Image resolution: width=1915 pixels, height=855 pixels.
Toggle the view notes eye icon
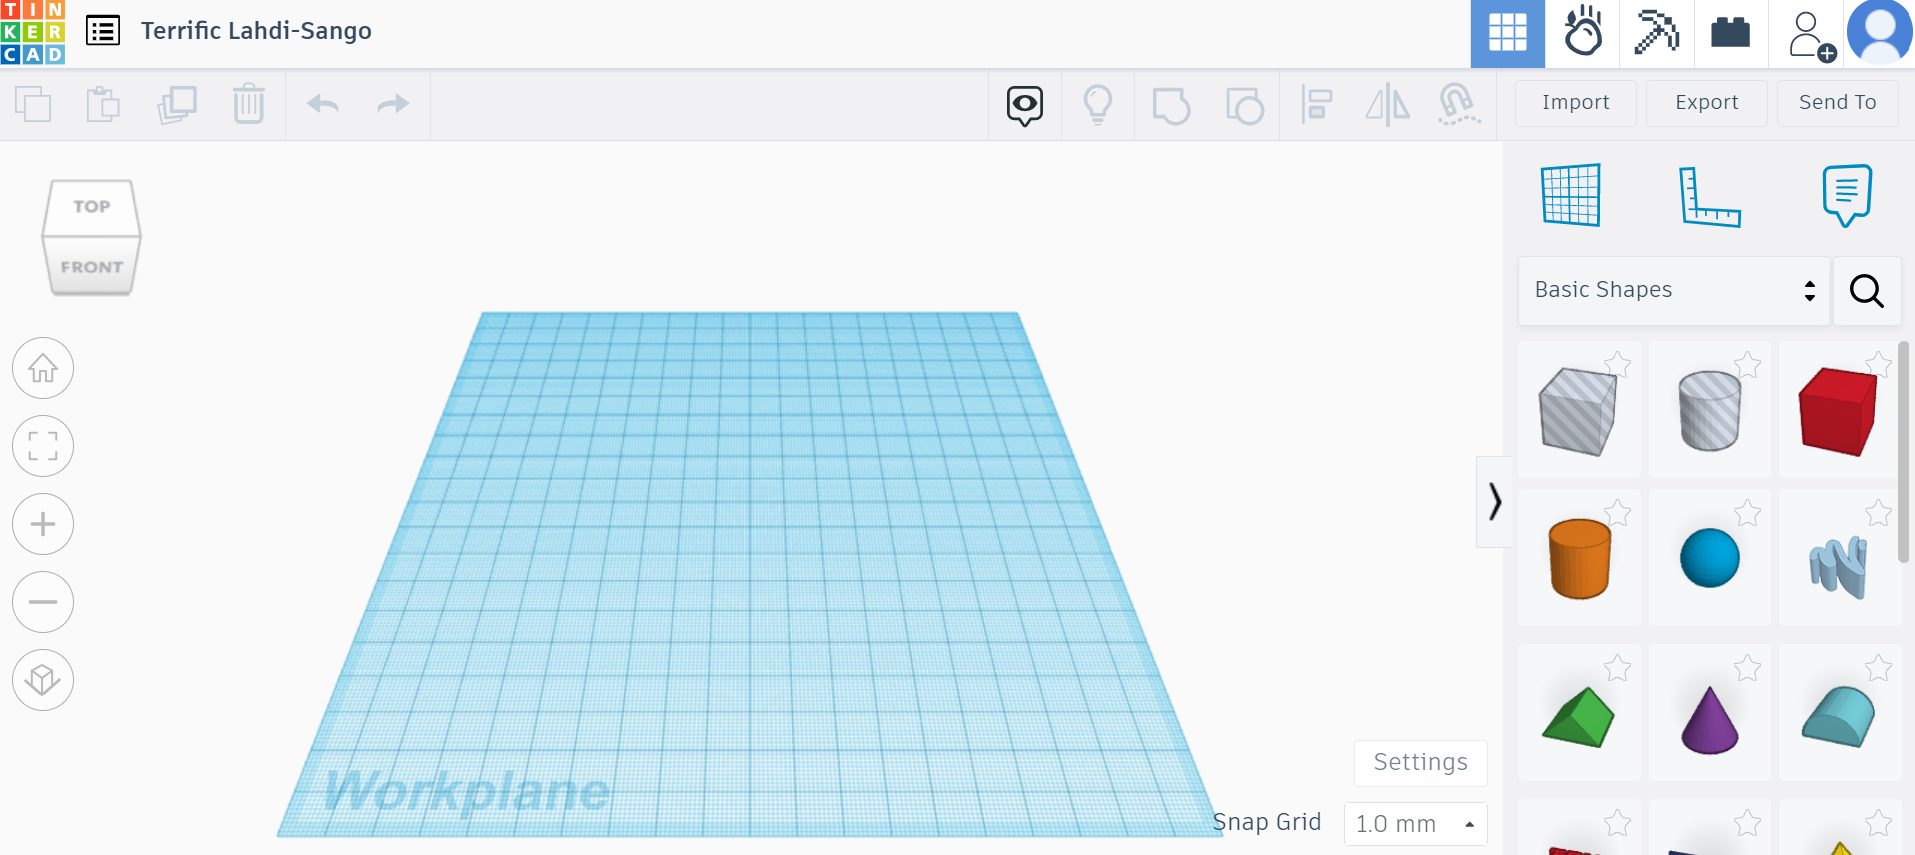pyautogui.click(x=1025, y=105)
